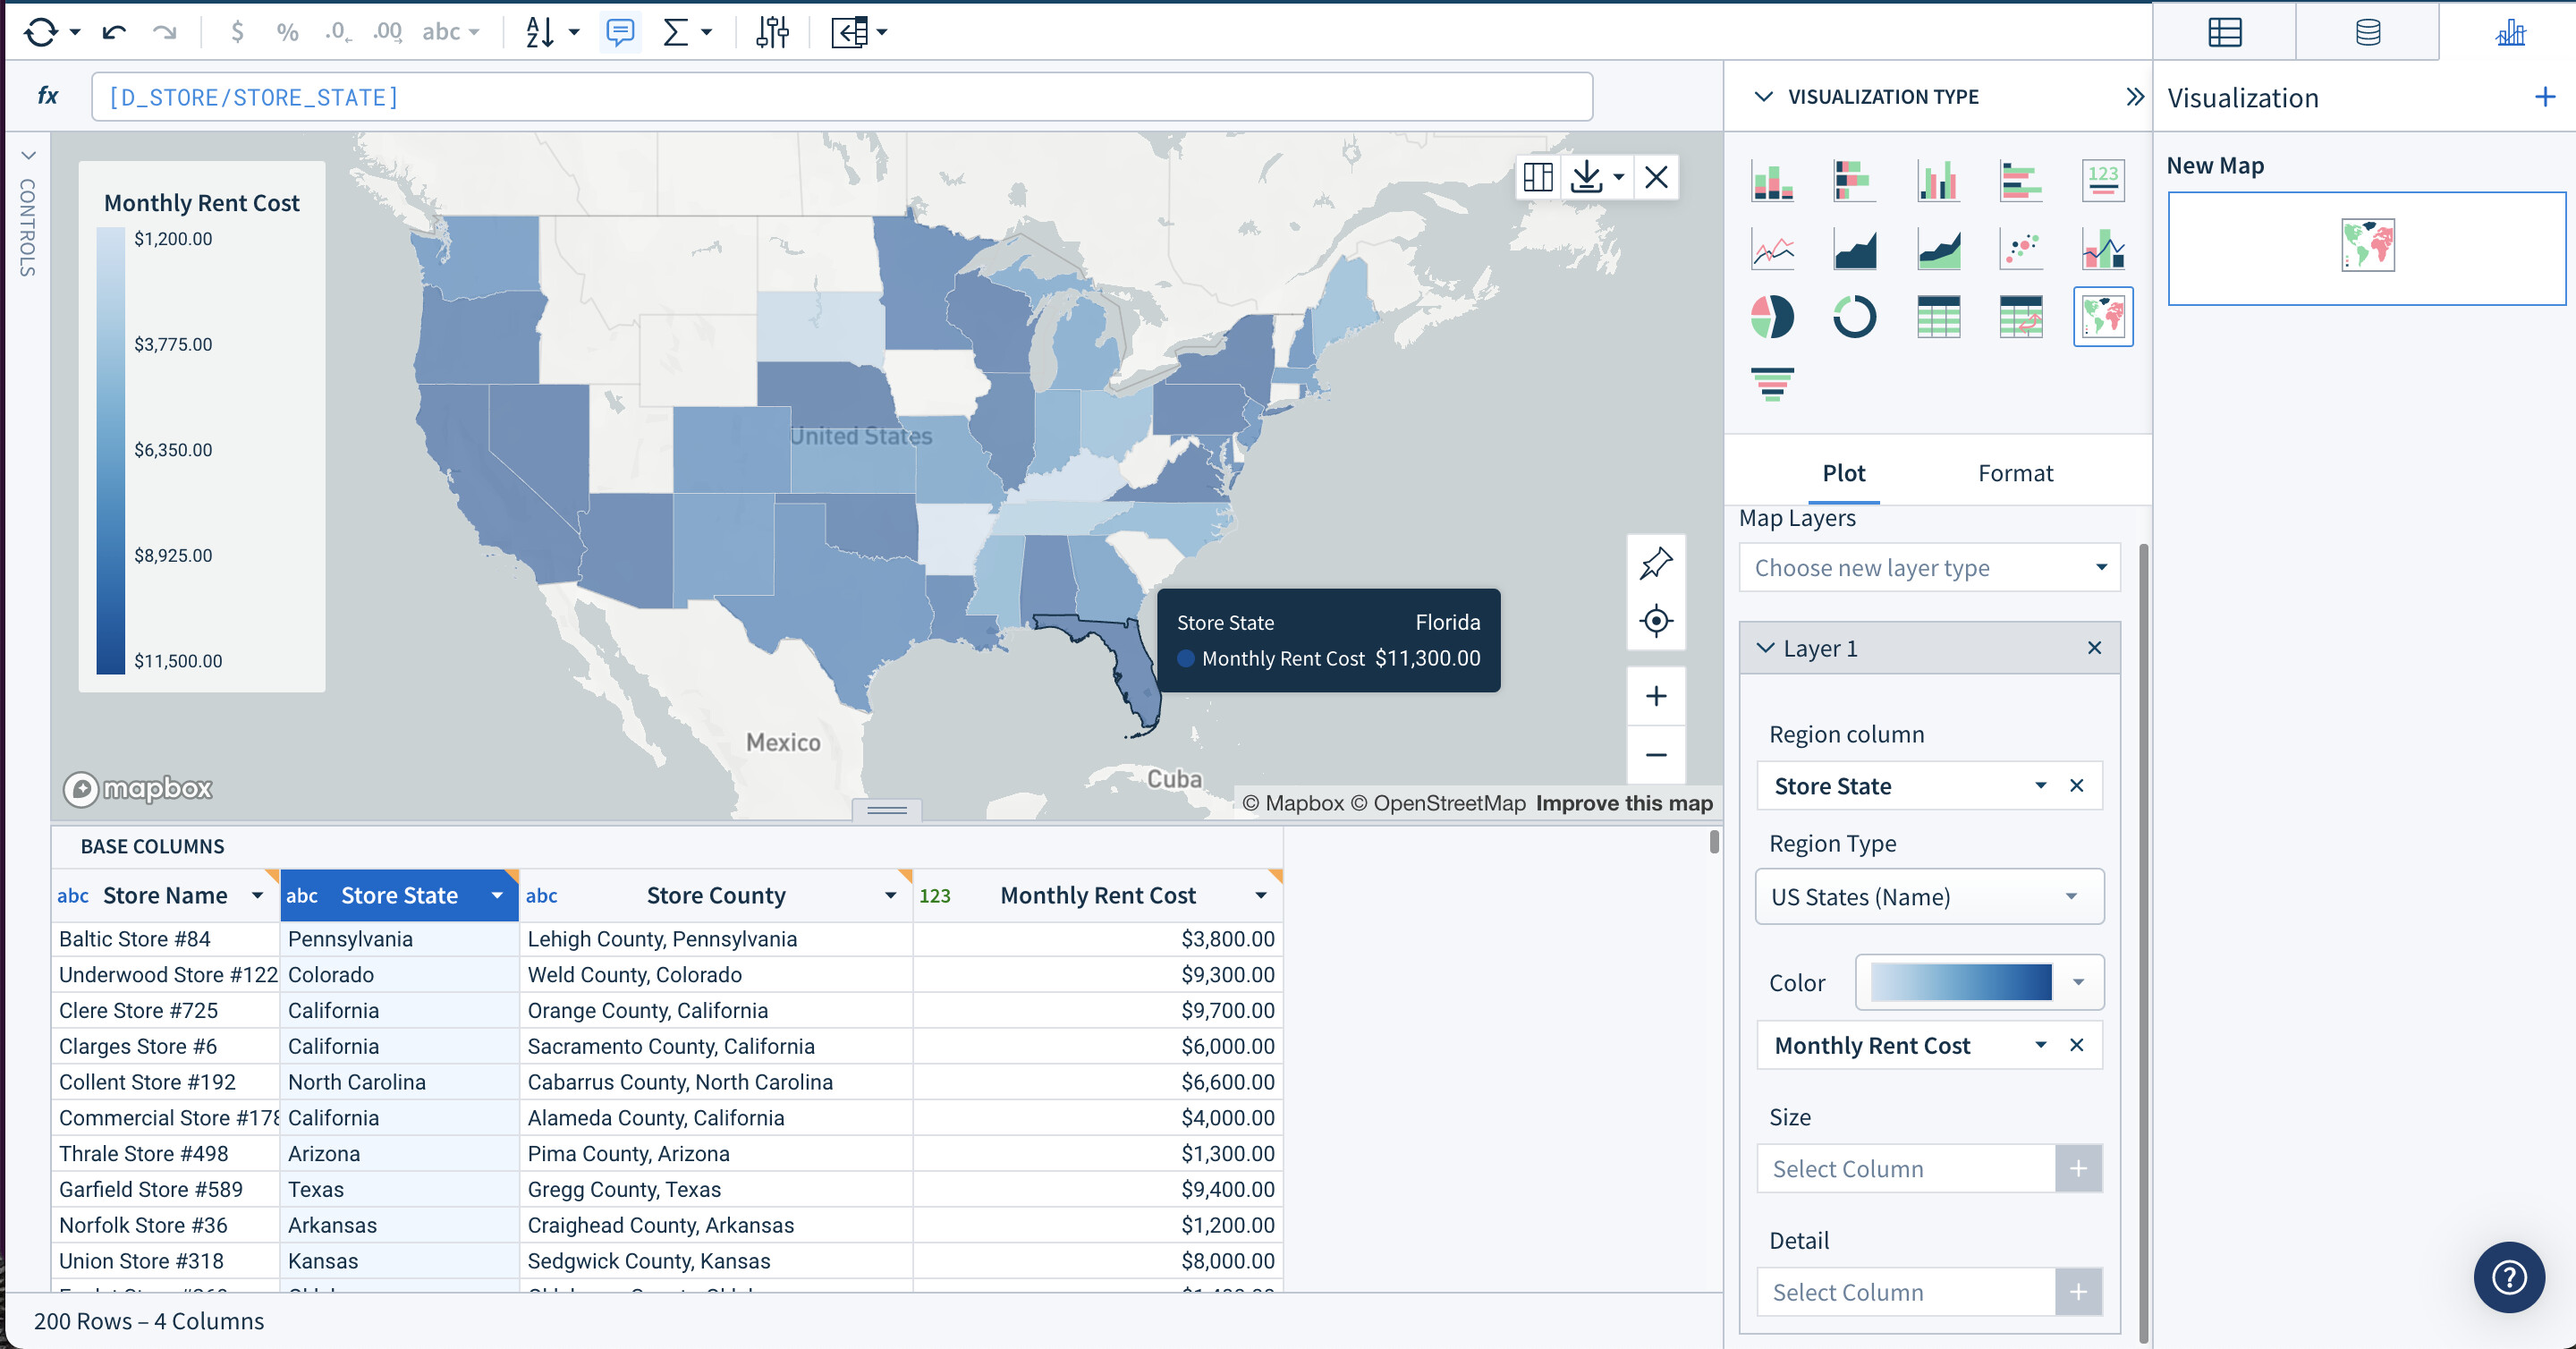Image resolution: width=2576 pixels, height=1349 pixels.
Task: Switch to the Format tab
Action: click(2015, 472)
